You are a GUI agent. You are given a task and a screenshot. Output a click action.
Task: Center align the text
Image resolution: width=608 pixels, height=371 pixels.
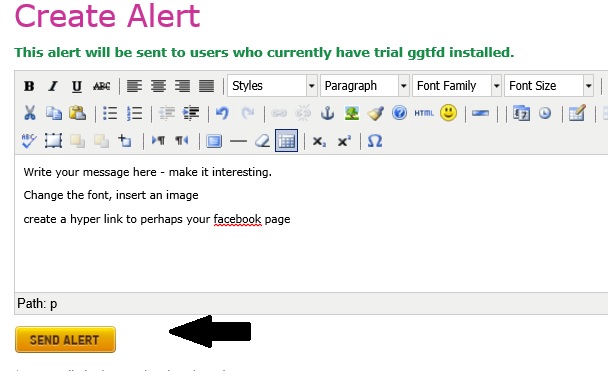click(x=158, y=86)
